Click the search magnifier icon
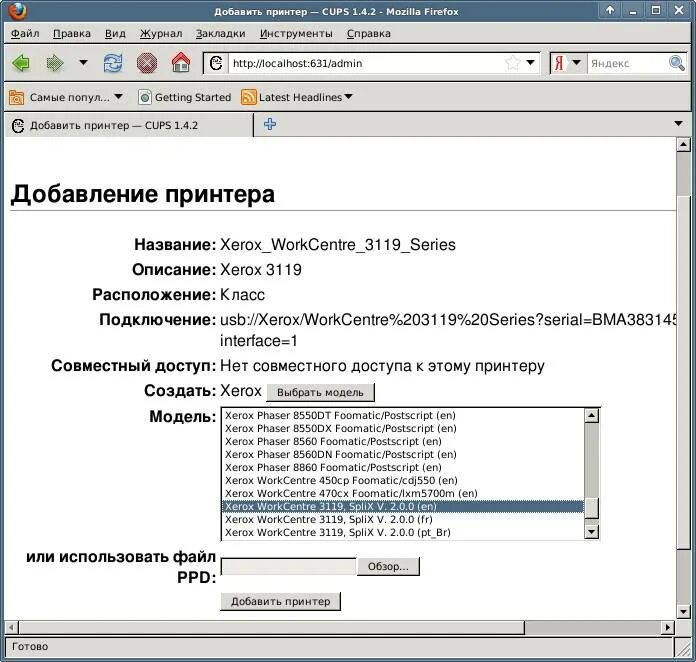 [676, 63]
